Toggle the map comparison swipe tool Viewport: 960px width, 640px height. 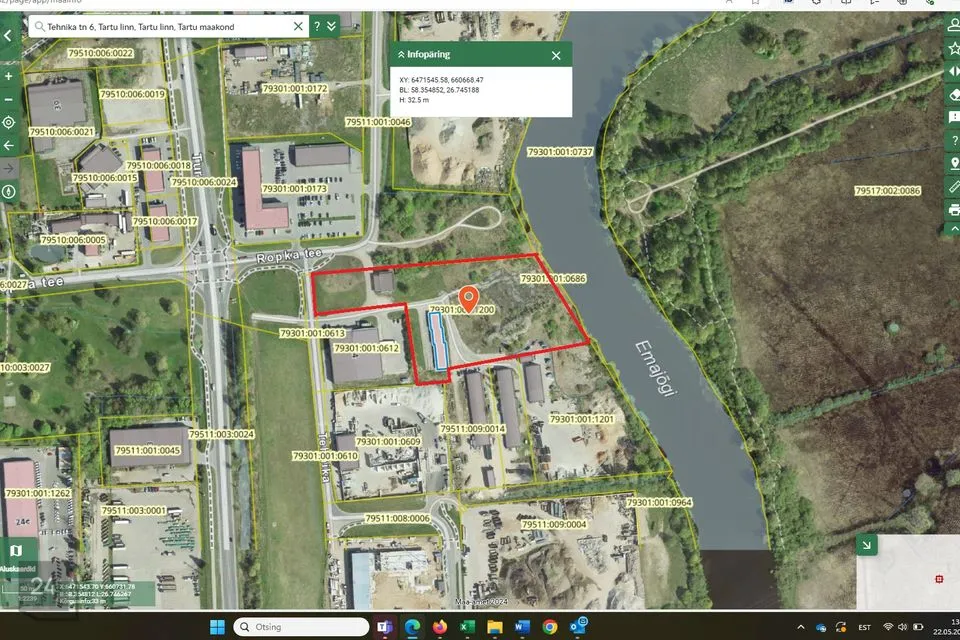[x=953, y=72]
